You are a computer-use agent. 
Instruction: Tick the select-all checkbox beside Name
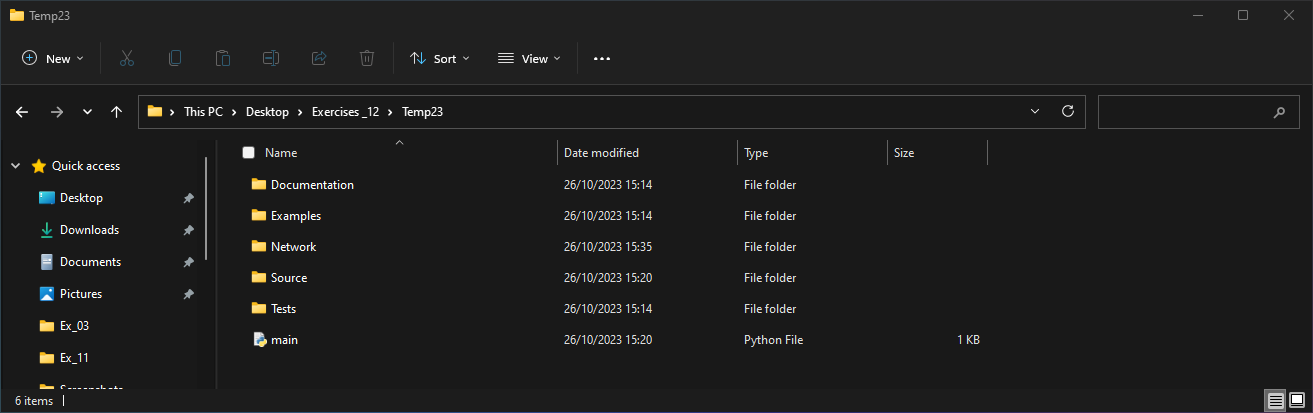coord(249,153)
